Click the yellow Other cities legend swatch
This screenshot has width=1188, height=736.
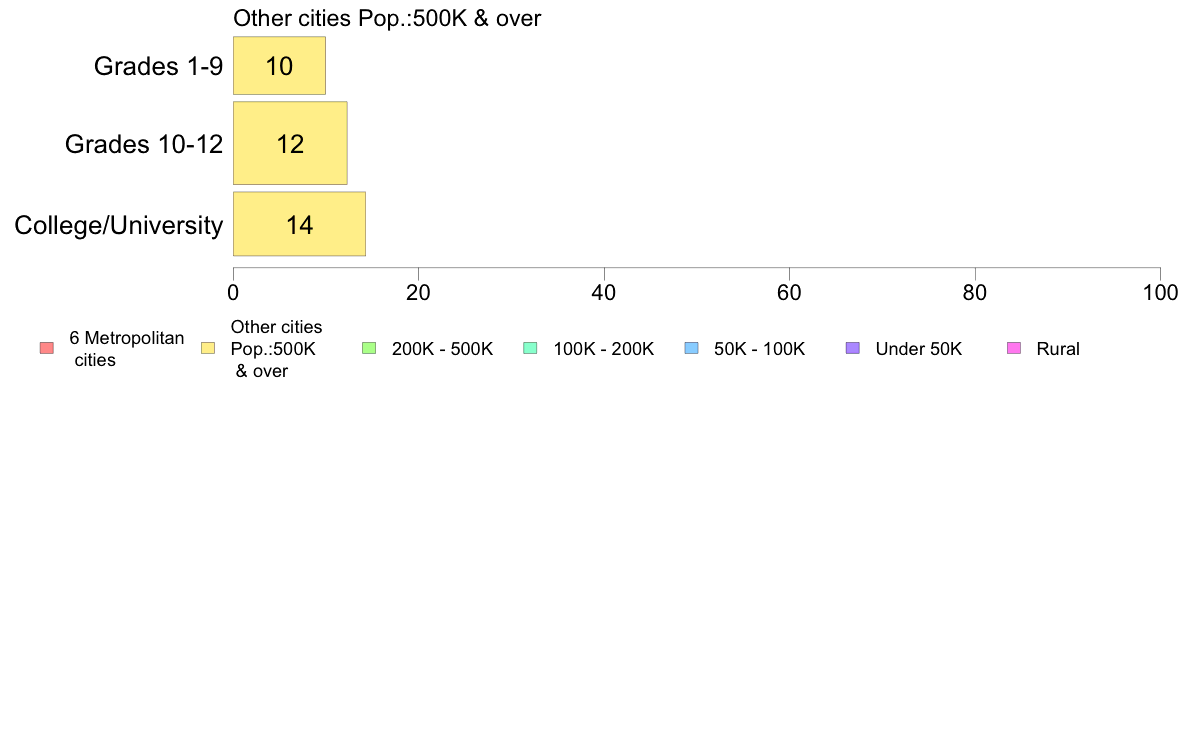tap(208, 349)
